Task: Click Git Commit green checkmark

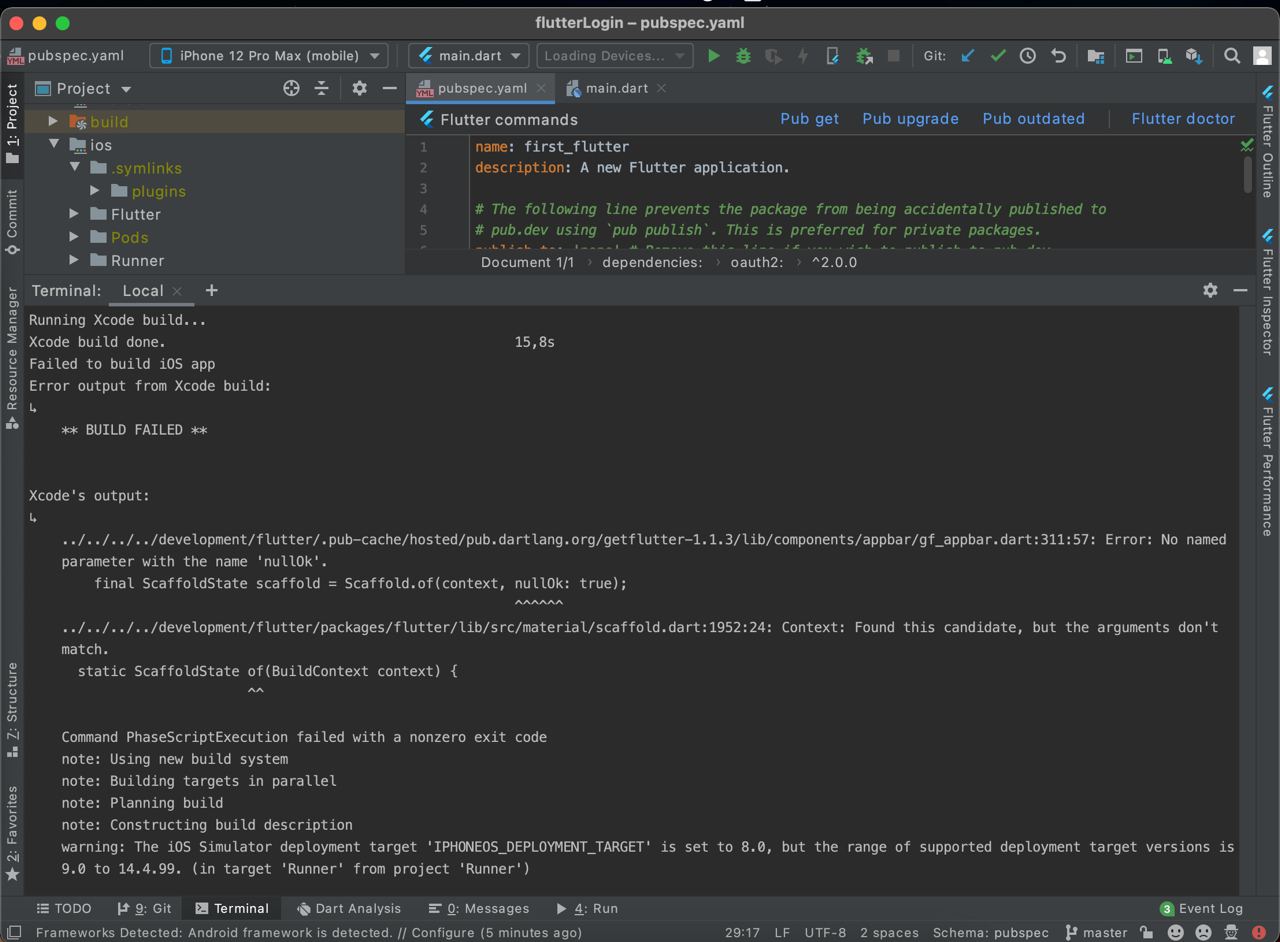Action: [997, 56]
